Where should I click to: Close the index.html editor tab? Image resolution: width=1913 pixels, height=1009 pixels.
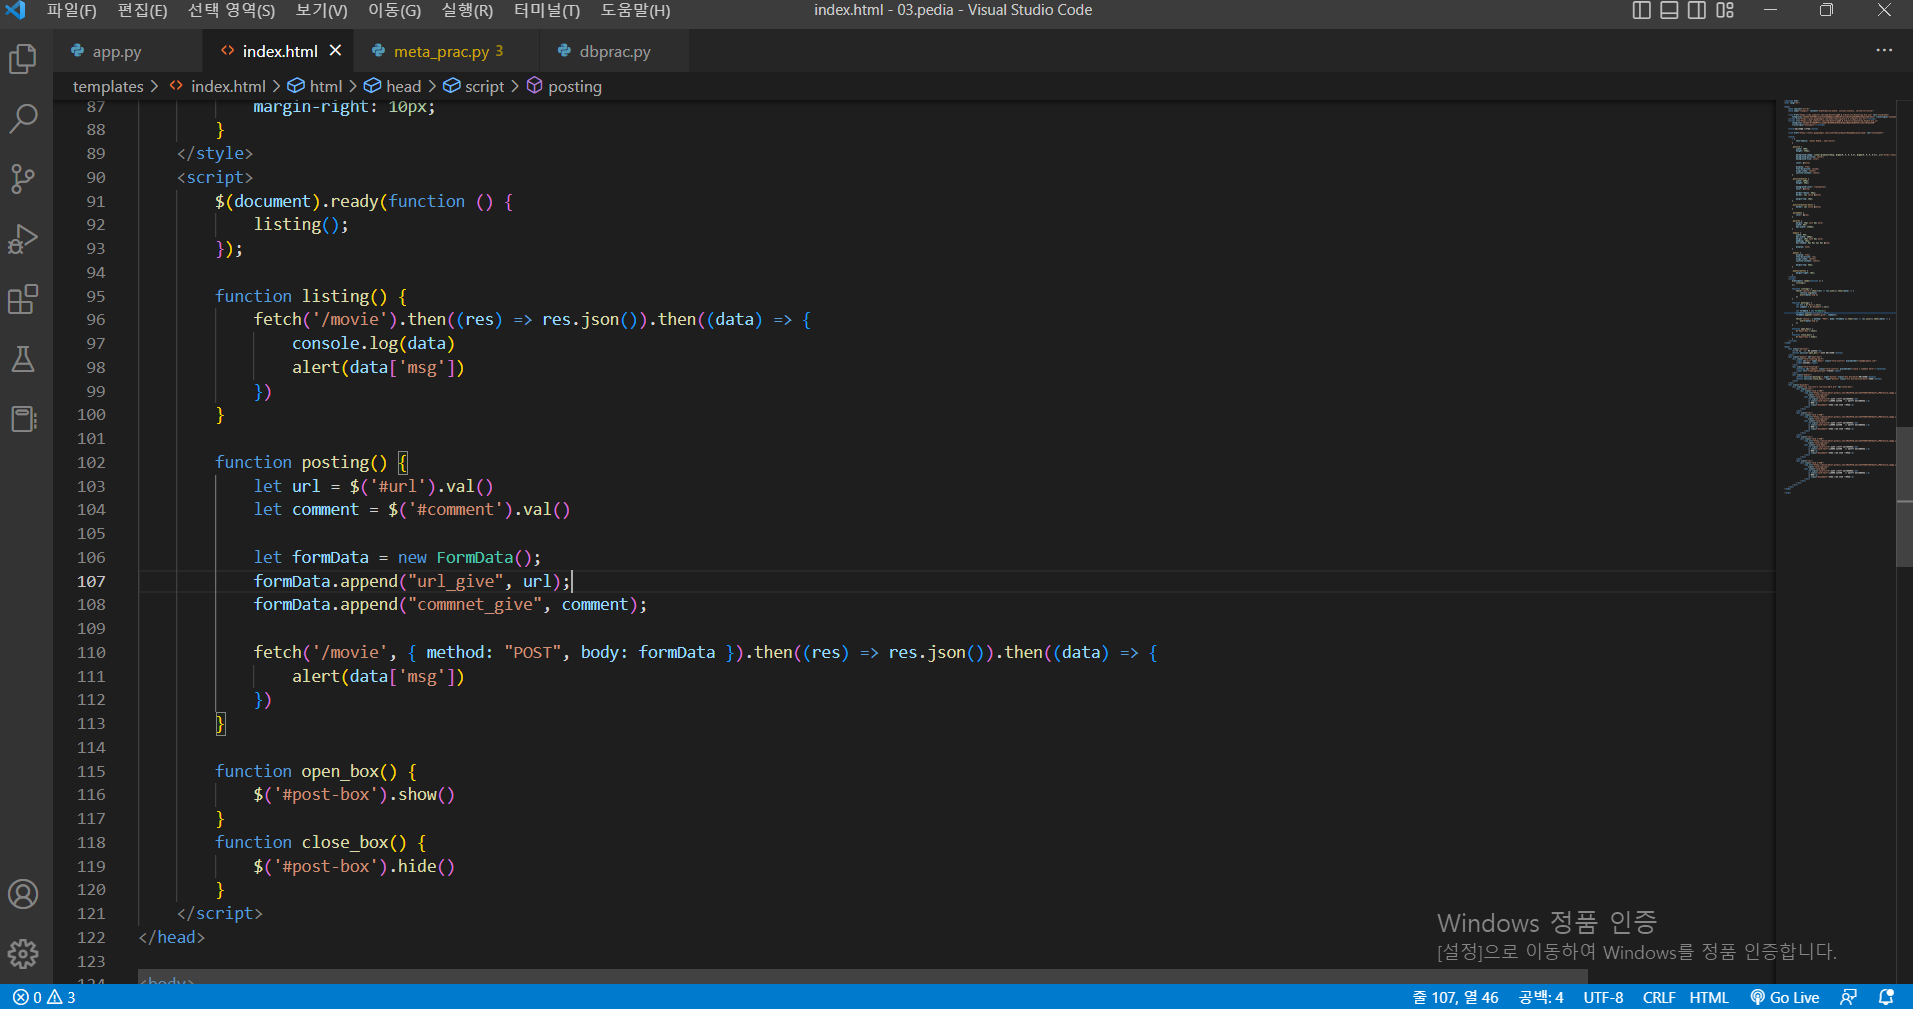(x=335, y=51)
